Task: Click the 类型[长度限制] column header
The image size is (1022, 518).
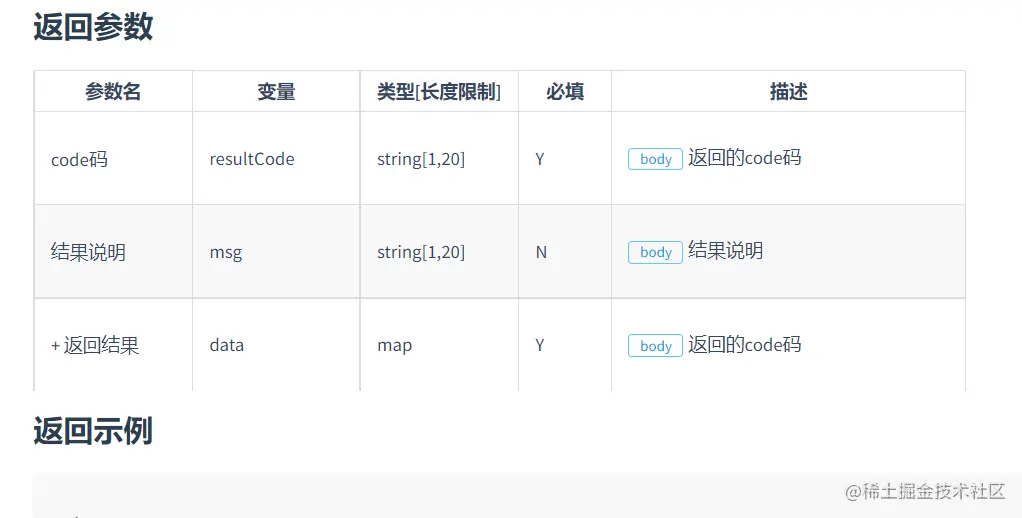Action: click(x=439, y=92)
